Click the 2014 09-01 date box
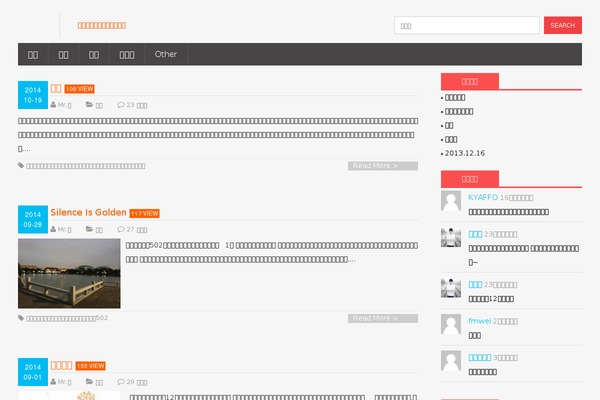This screenshot has height=400, width=600. click(x=33, y=372)
